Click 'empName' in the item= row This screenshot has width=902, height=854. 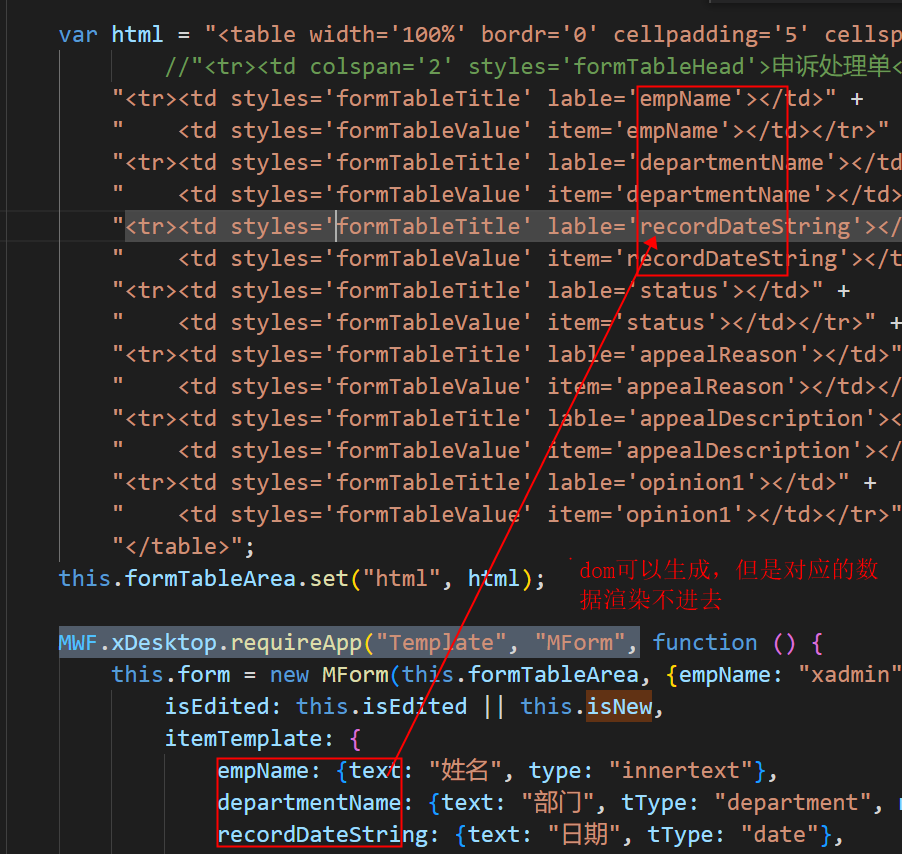(x=672, y=131)
